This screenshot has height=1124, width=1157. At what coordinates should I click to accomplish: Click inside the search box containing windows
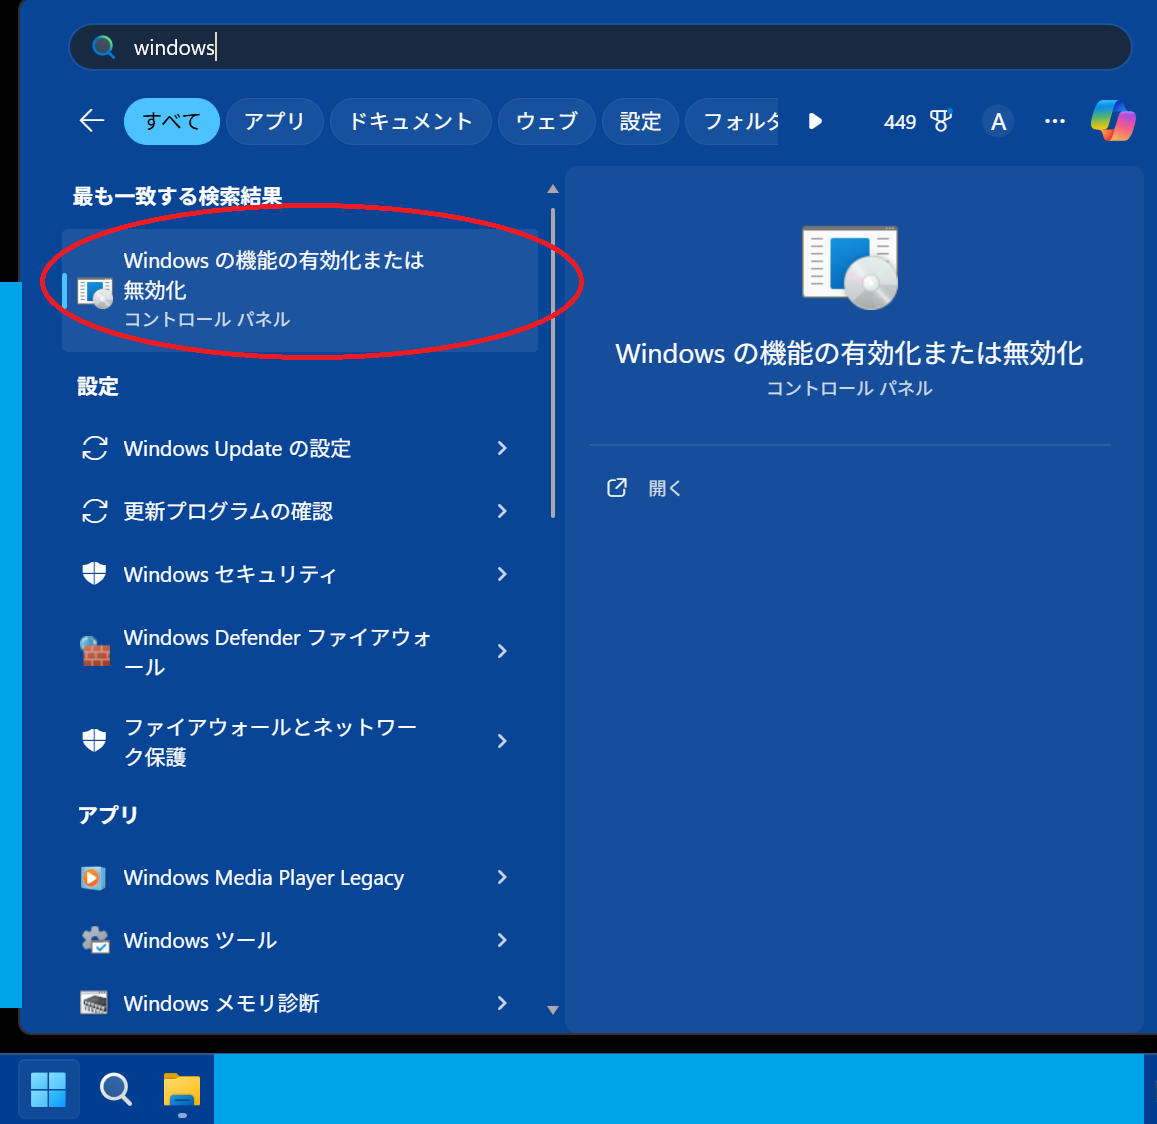coord(600,47)
